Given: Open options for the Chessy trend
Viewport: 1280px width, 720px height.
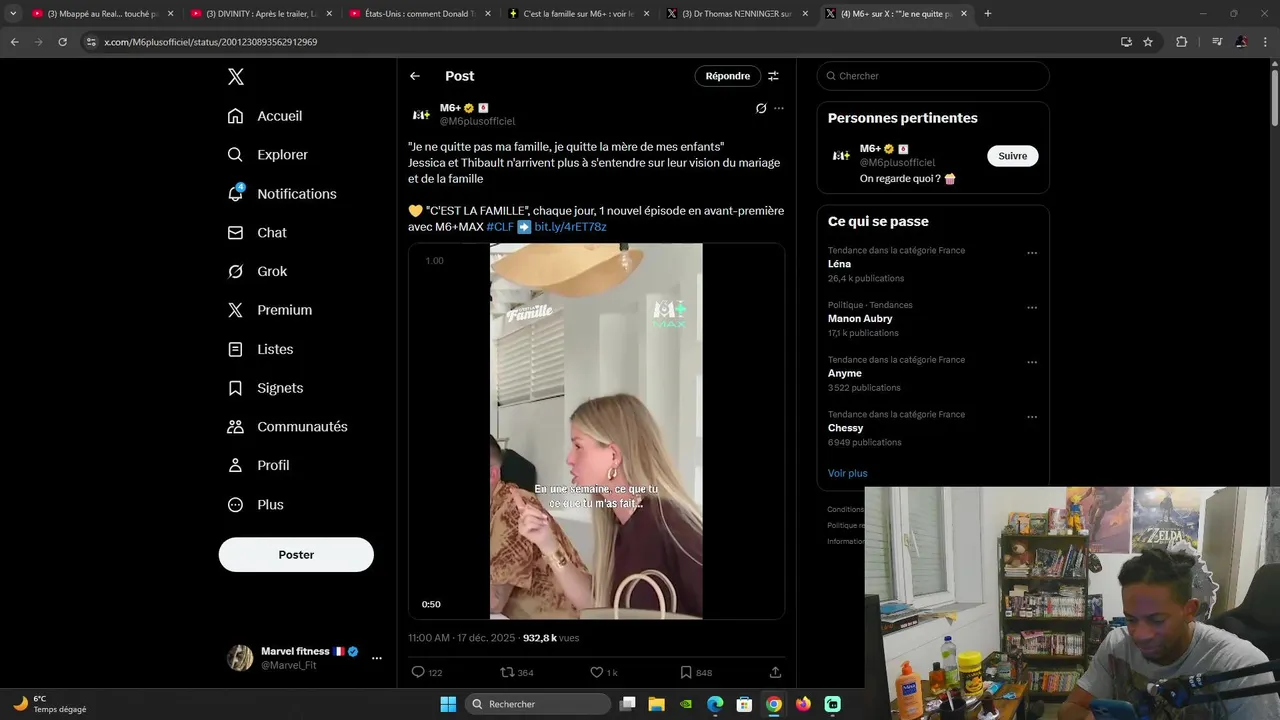Looking at the screenshot, I should (1032, 417).
